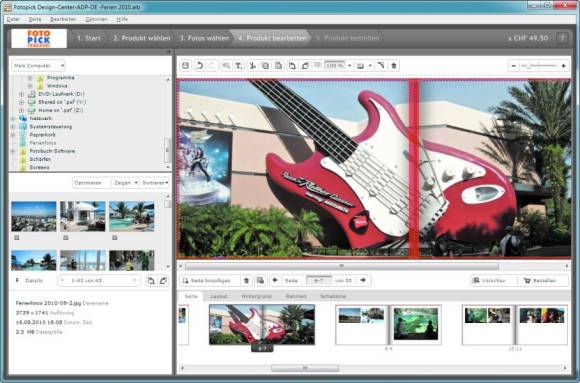Delete selected object with toolbar trash icon
Image resolution: width=580 pixels, height=383 pixels.
click(x=394, y=65)
